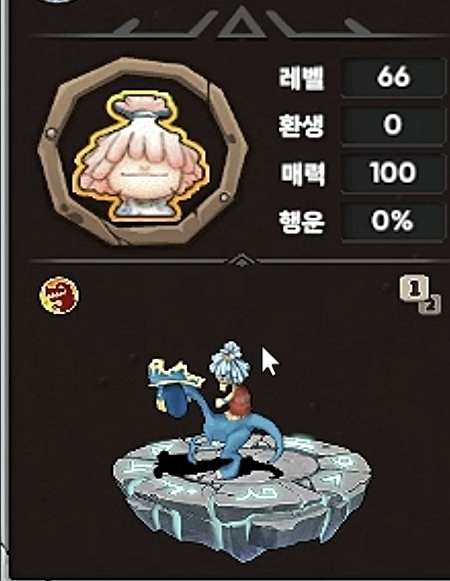Click the 매력 value field showing 100
Screen dimensions: 450x581
393,173
